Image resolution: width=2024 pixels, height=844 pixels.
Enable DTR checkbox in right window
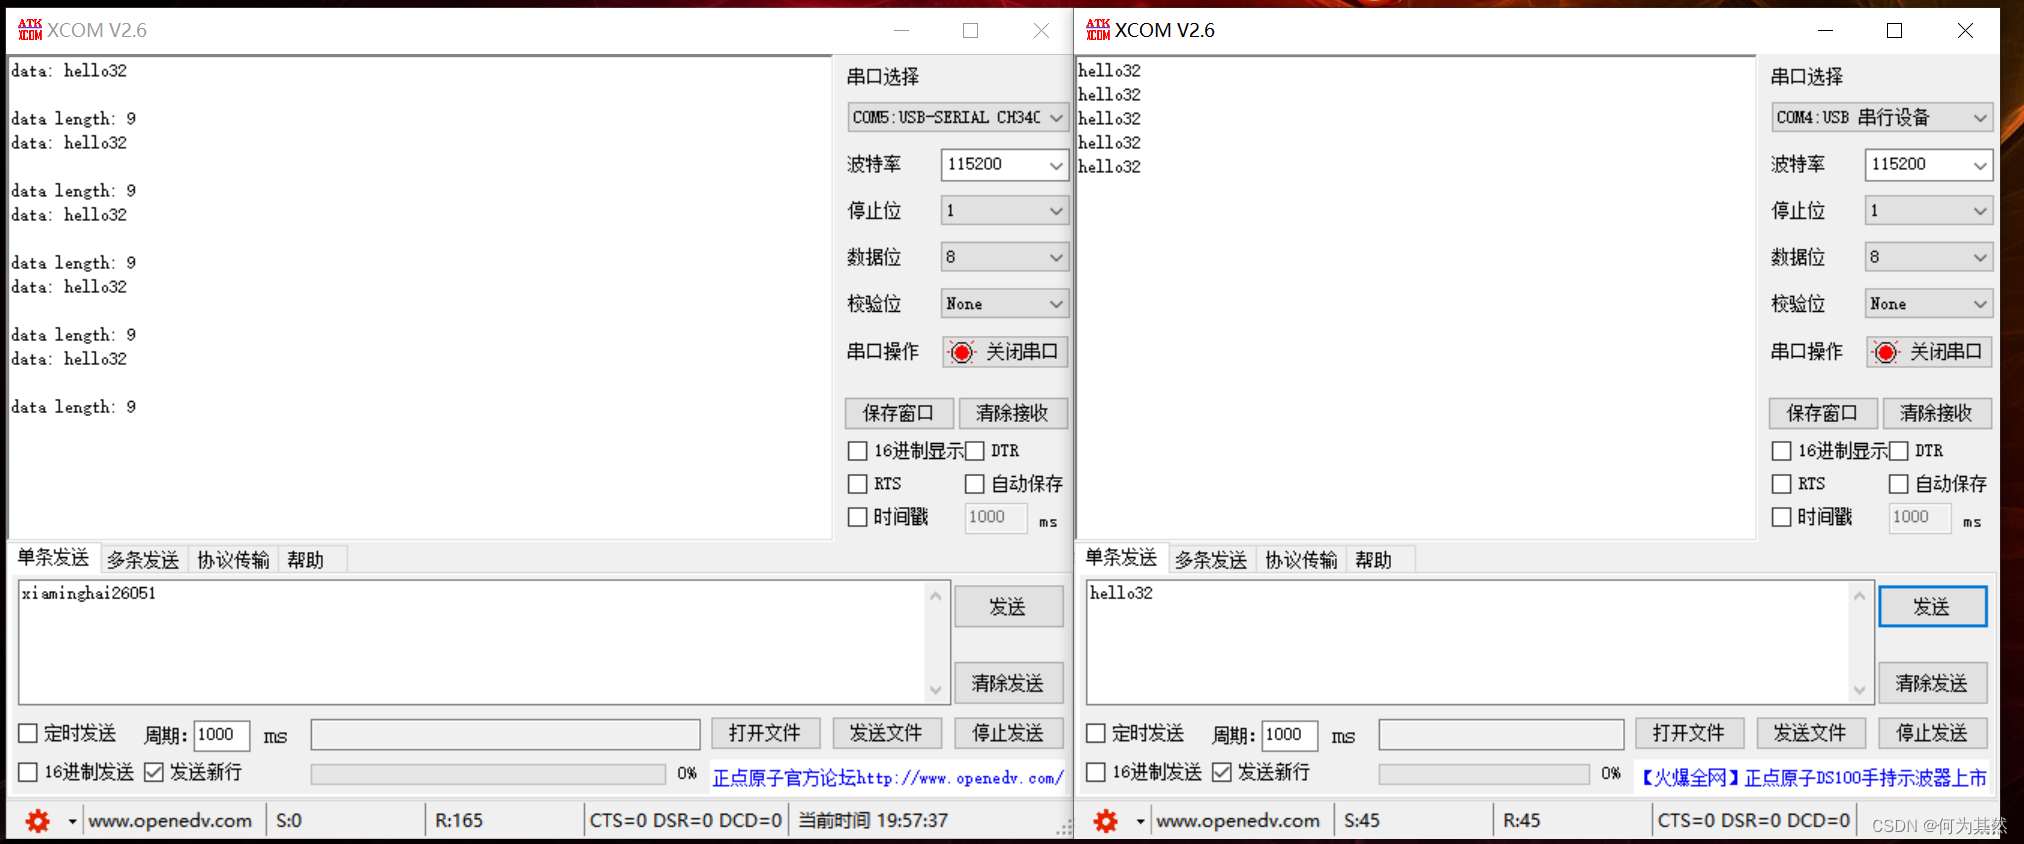[1899, 451]
